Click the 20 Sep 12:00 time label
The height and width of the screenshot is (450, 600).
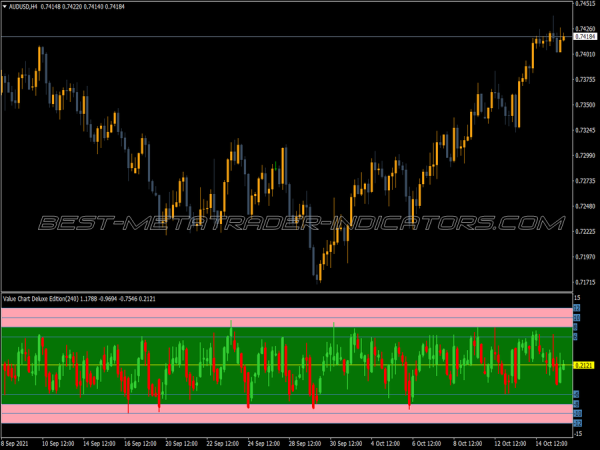pos(181,444)
